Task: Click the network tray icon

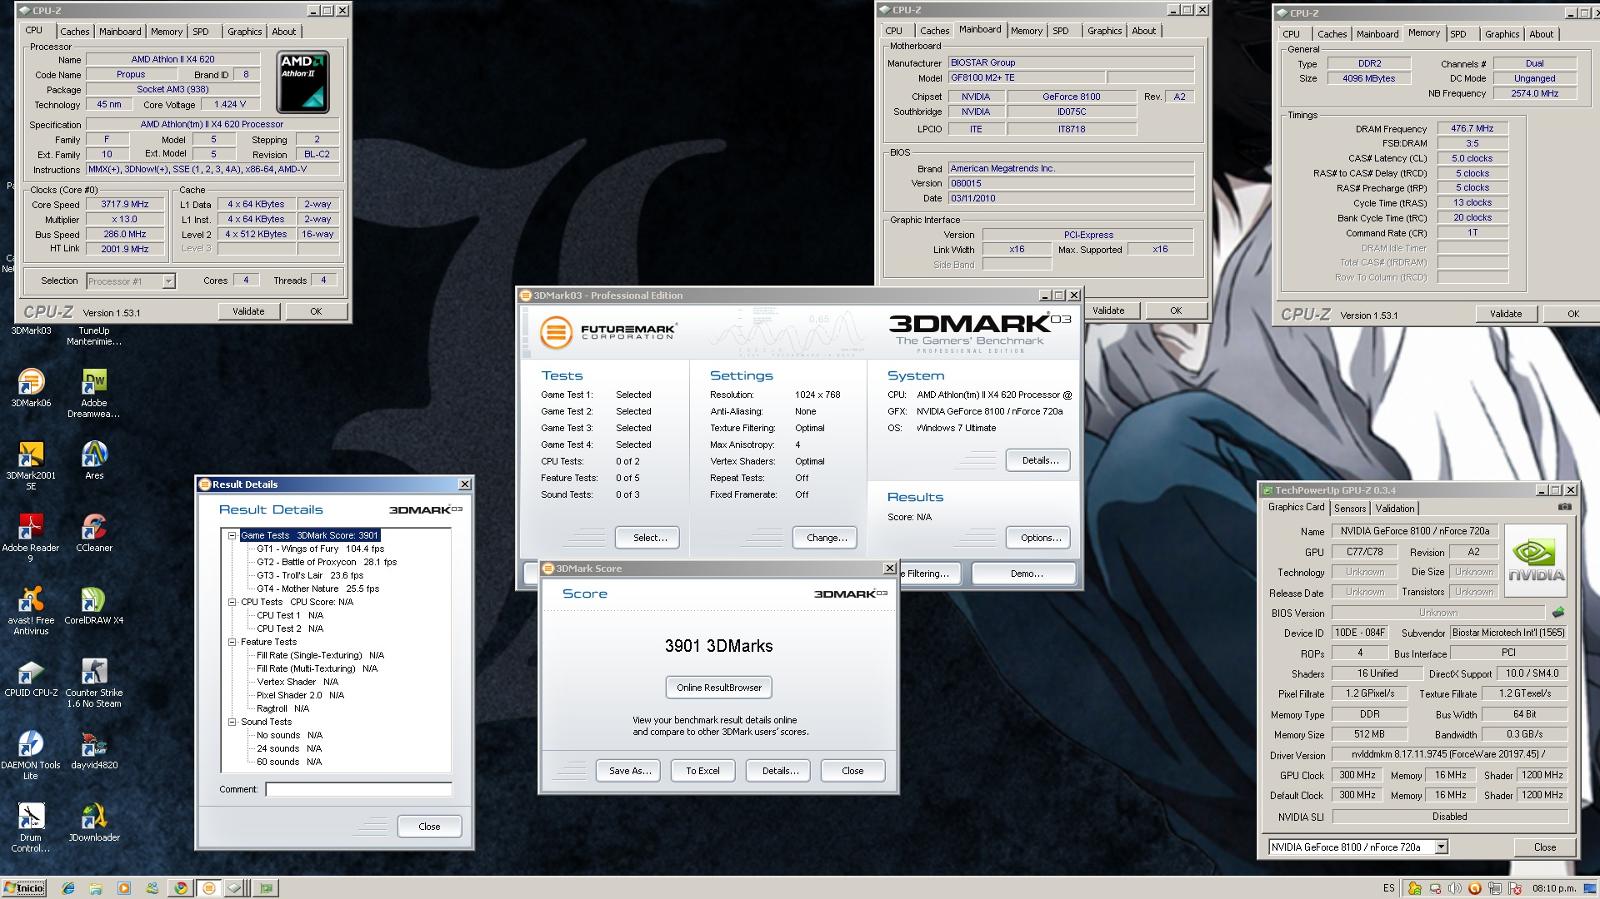Action: [x=1495, y=888]
